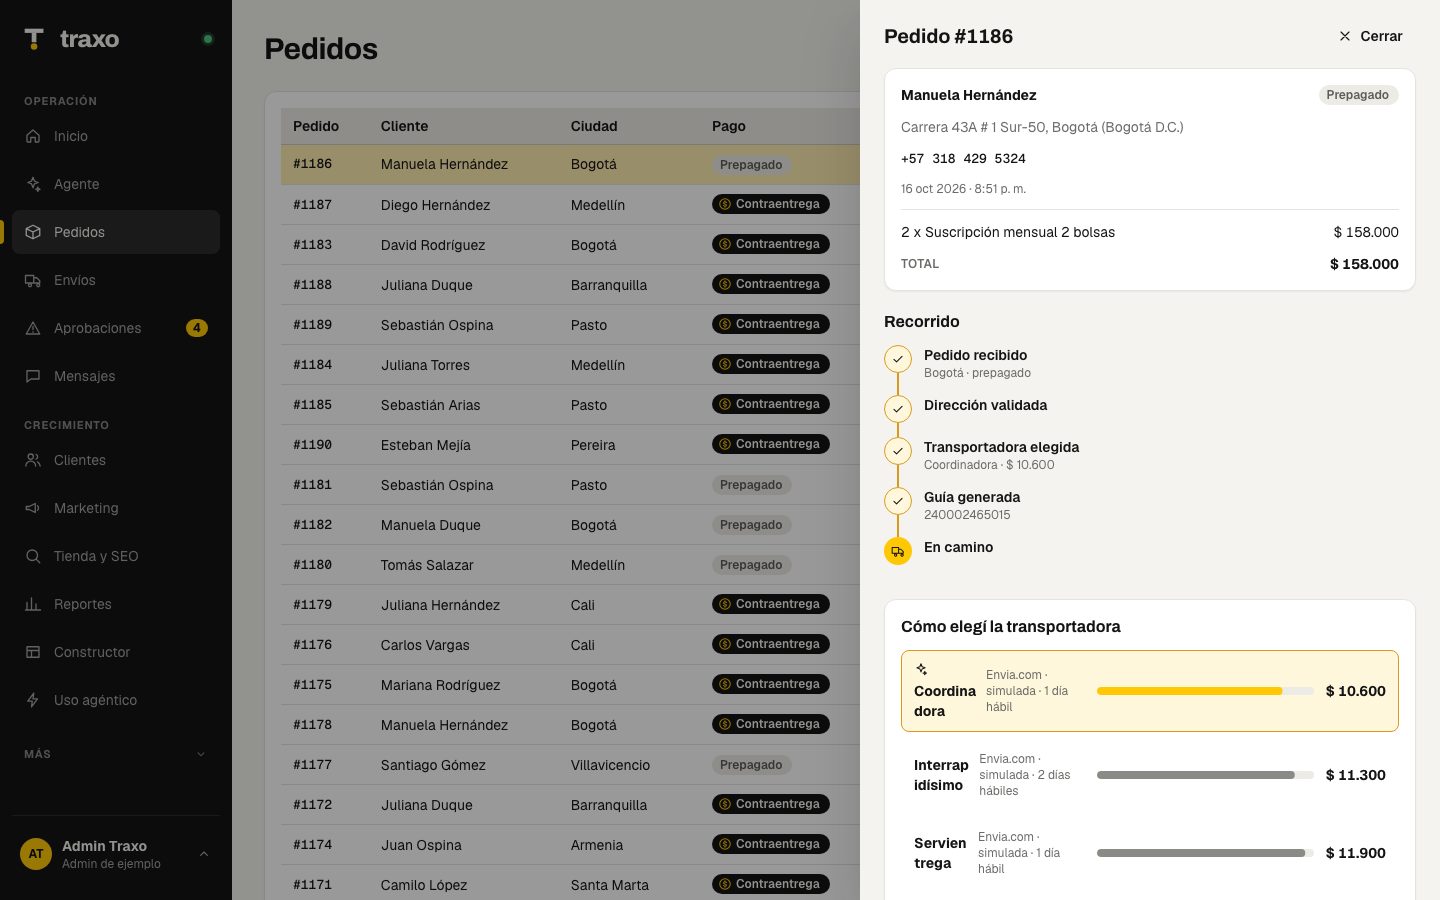
Task: Open the Uso agéntico lightning icon
Action: [x=33, y=700]
